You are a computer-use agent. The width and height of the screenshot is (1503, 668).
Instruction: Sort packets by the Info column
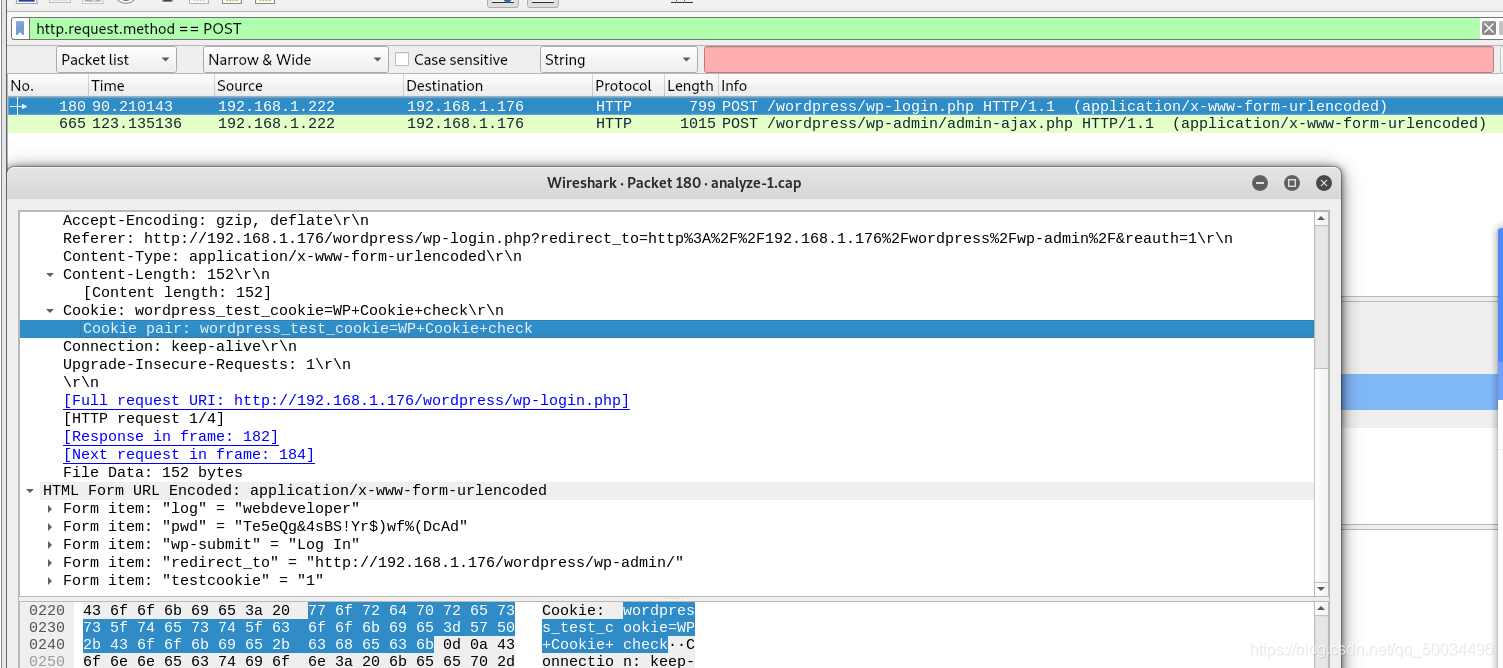coord(1110,86)
